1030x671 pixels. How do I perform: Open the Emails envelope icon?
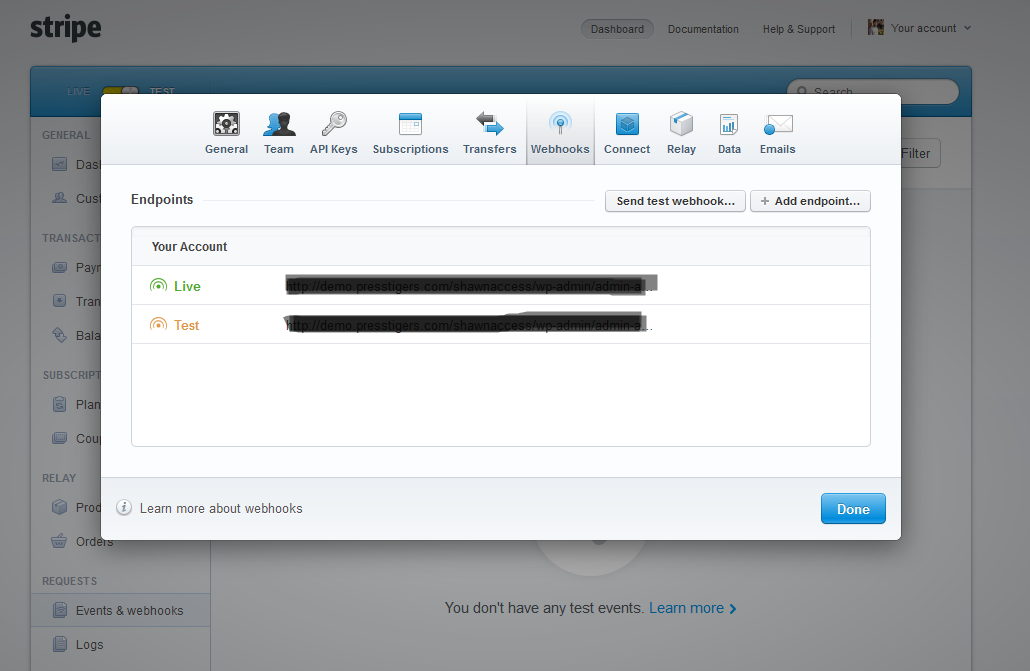pos(777,124)
